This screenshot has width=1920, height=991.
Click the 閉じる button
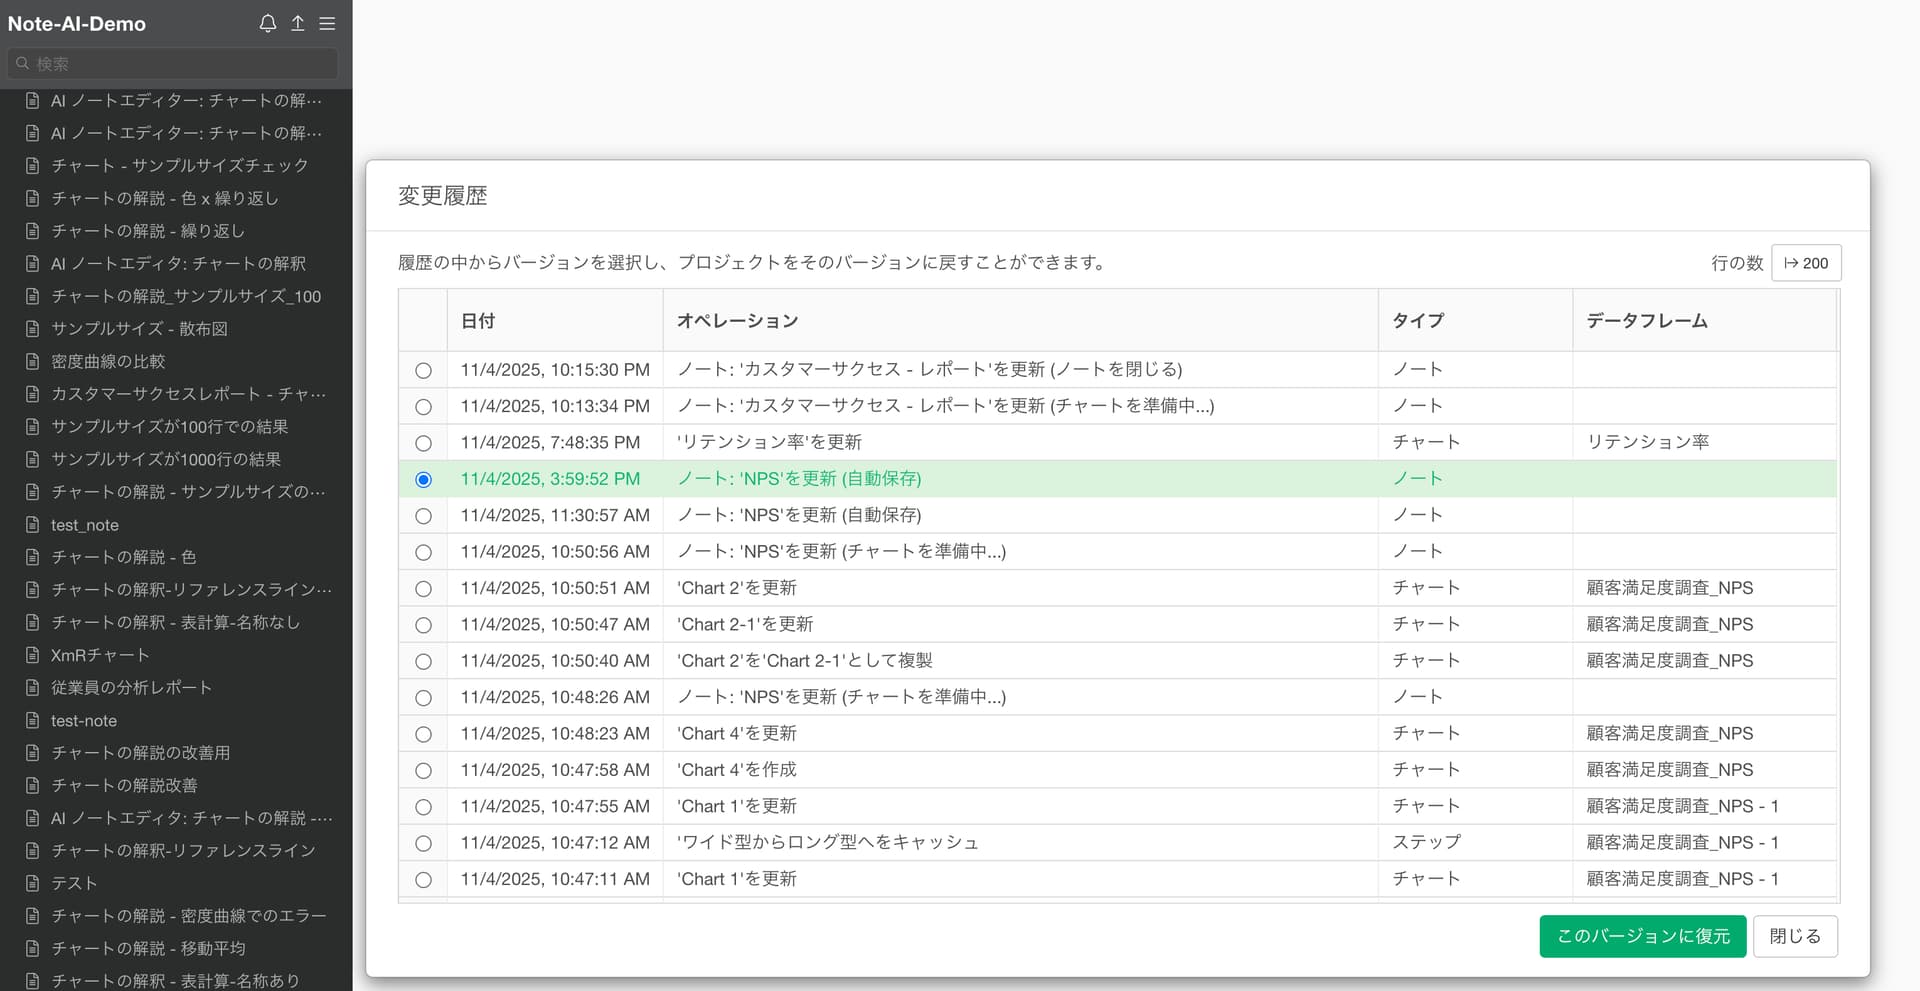[1794, 936]
